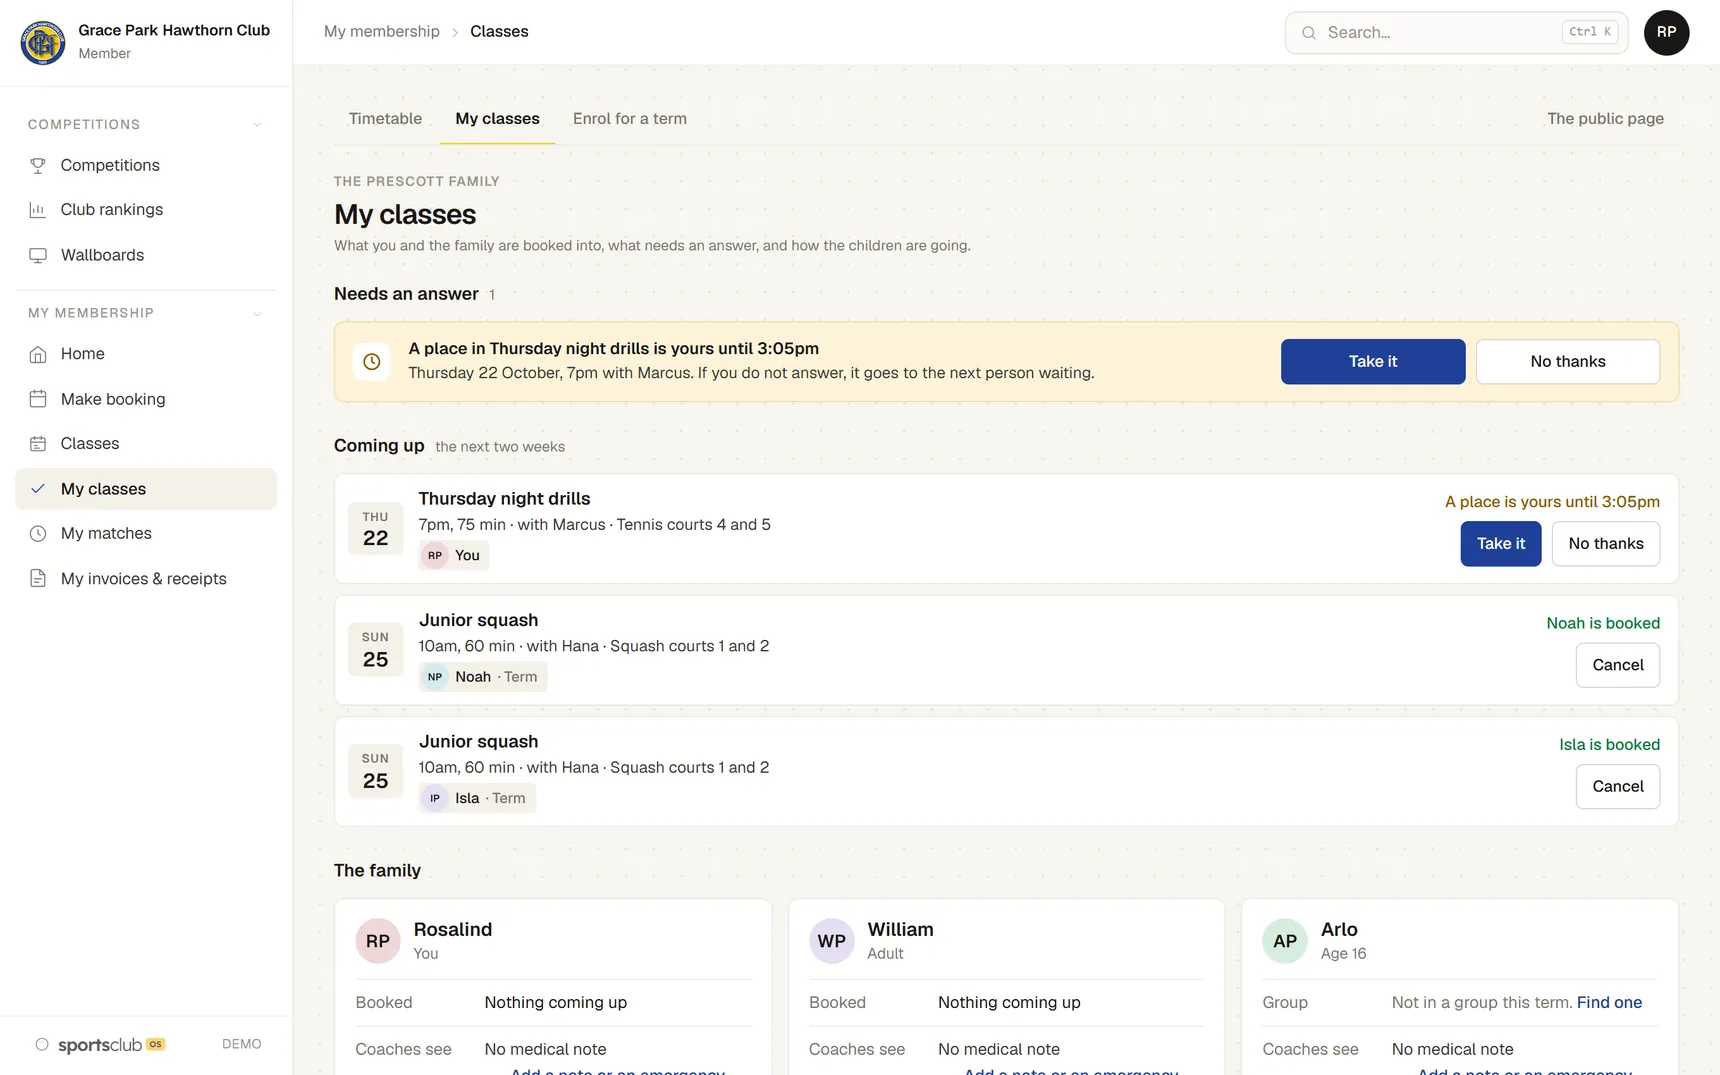Collapse the Competitions sidebar section

click(257, 125)
